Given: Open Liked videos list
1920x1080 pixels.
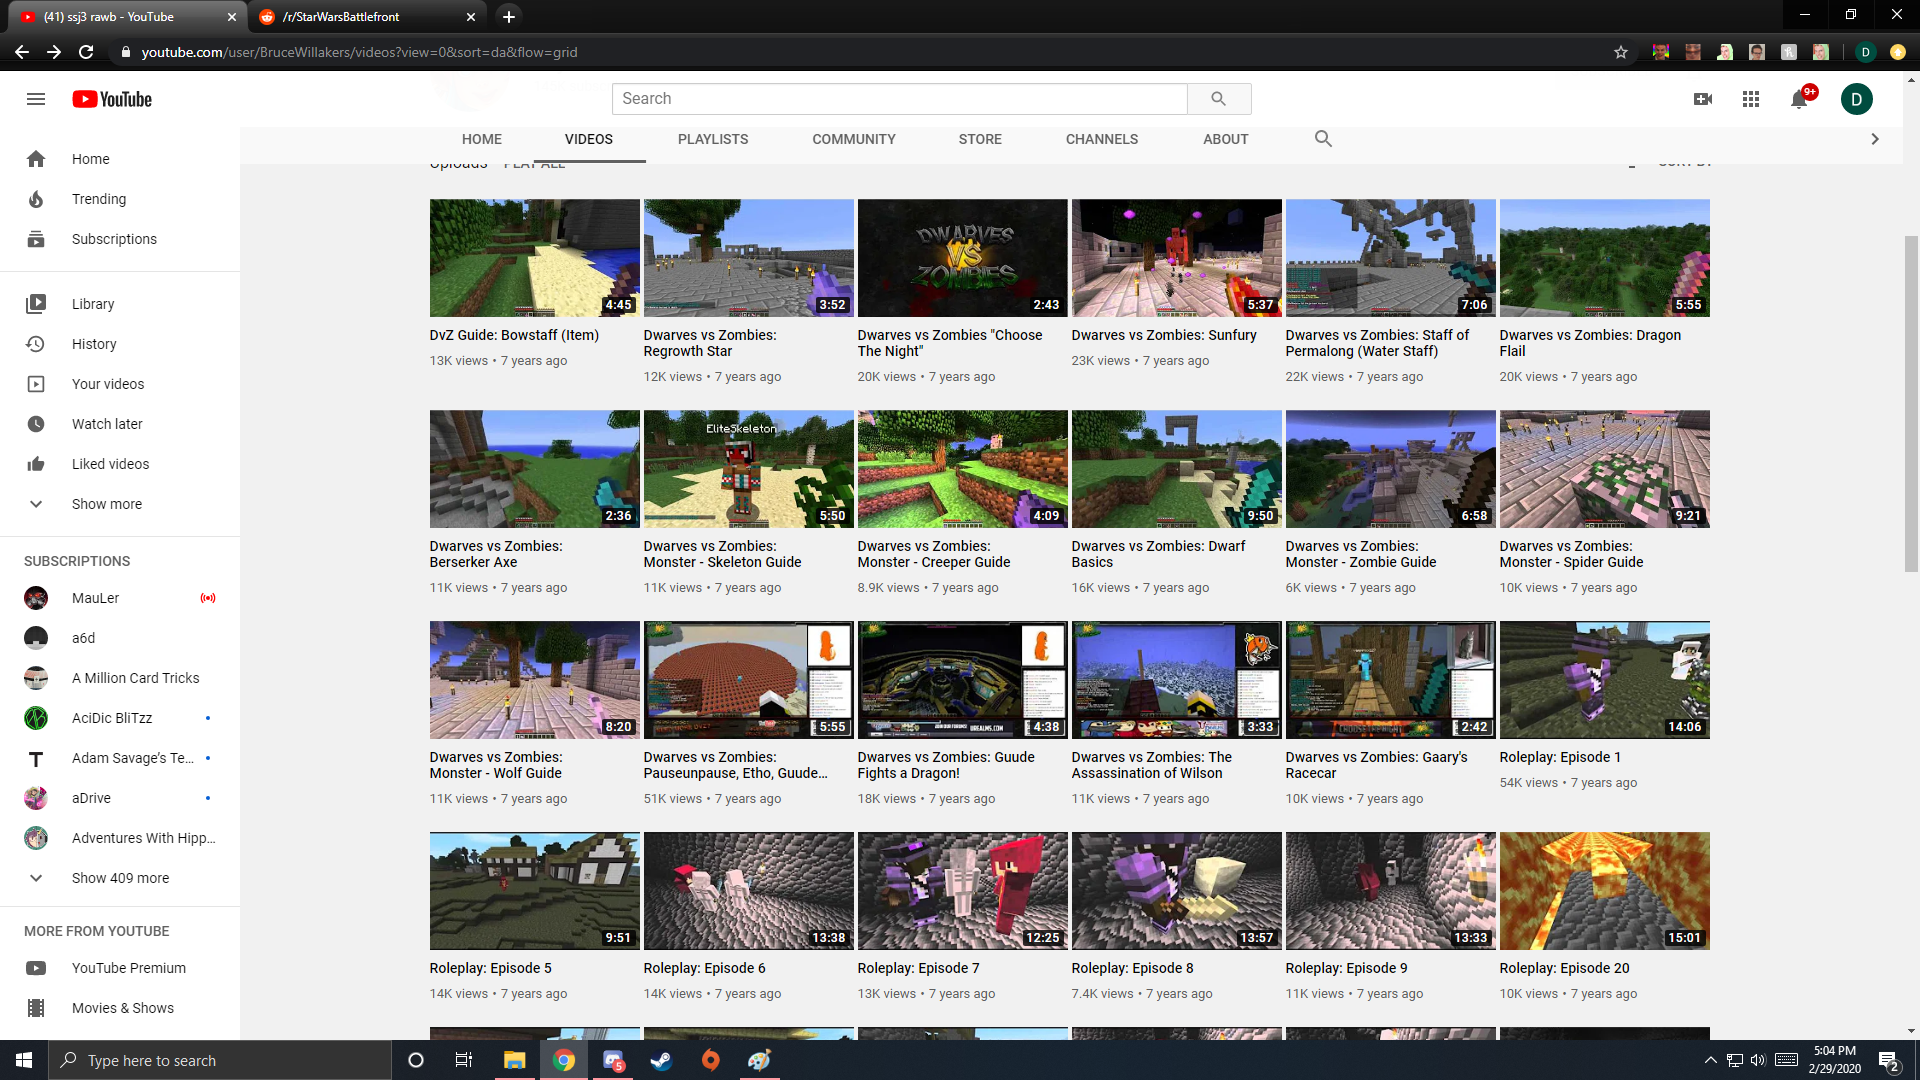Looking at the screenshot, I should pos(120,464).
